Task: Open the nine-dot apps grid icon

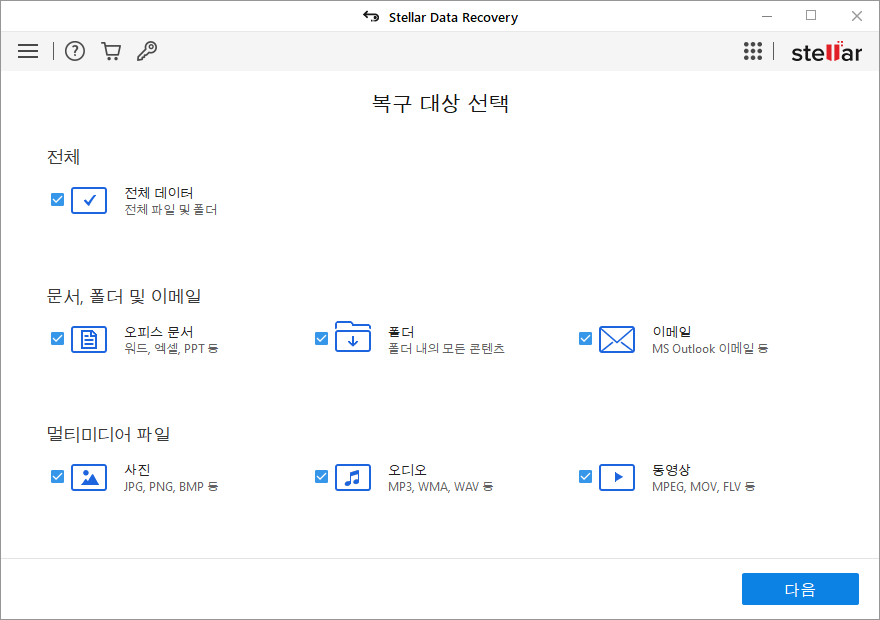Action: 753,51
